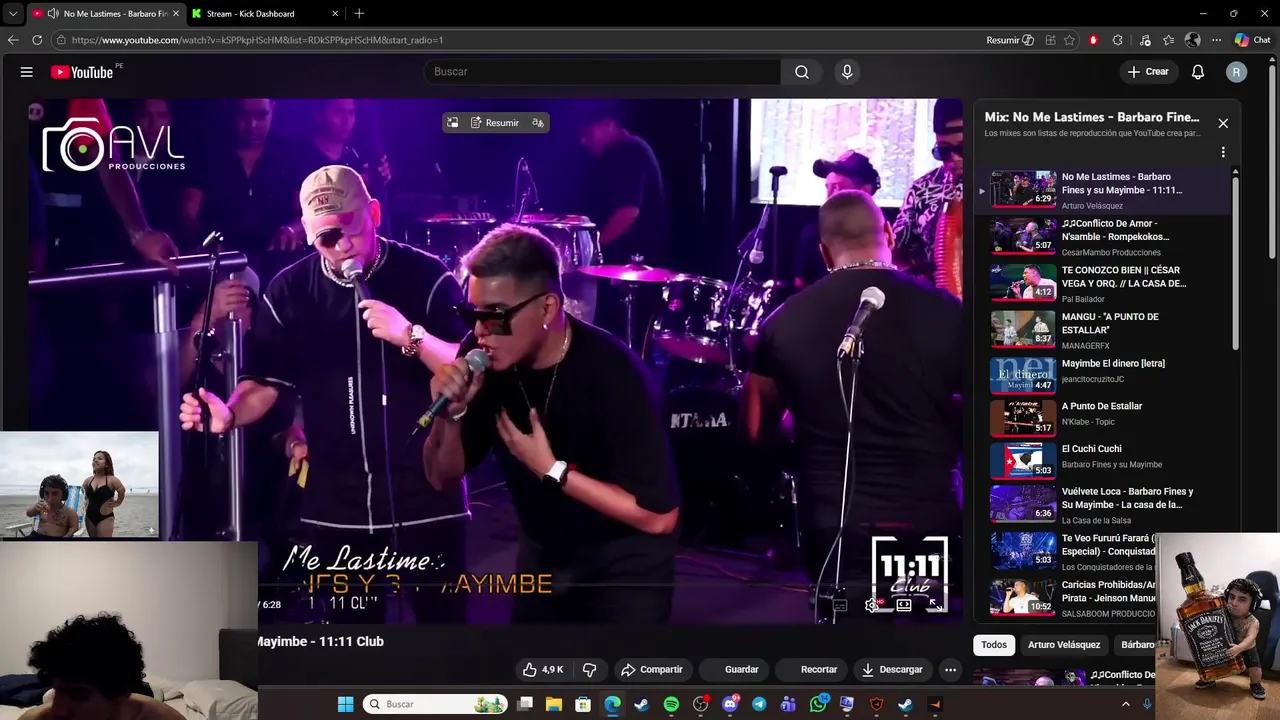Click the Descargar download button
This screenshot has width=1280, height=720.
[x=892, y=670]
